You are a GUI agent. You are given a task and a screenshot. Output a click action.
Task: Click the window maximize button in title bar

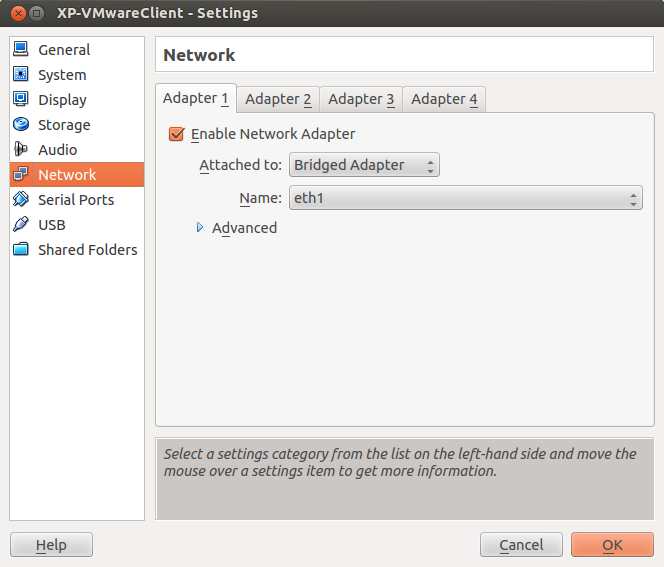click(37, 13)
